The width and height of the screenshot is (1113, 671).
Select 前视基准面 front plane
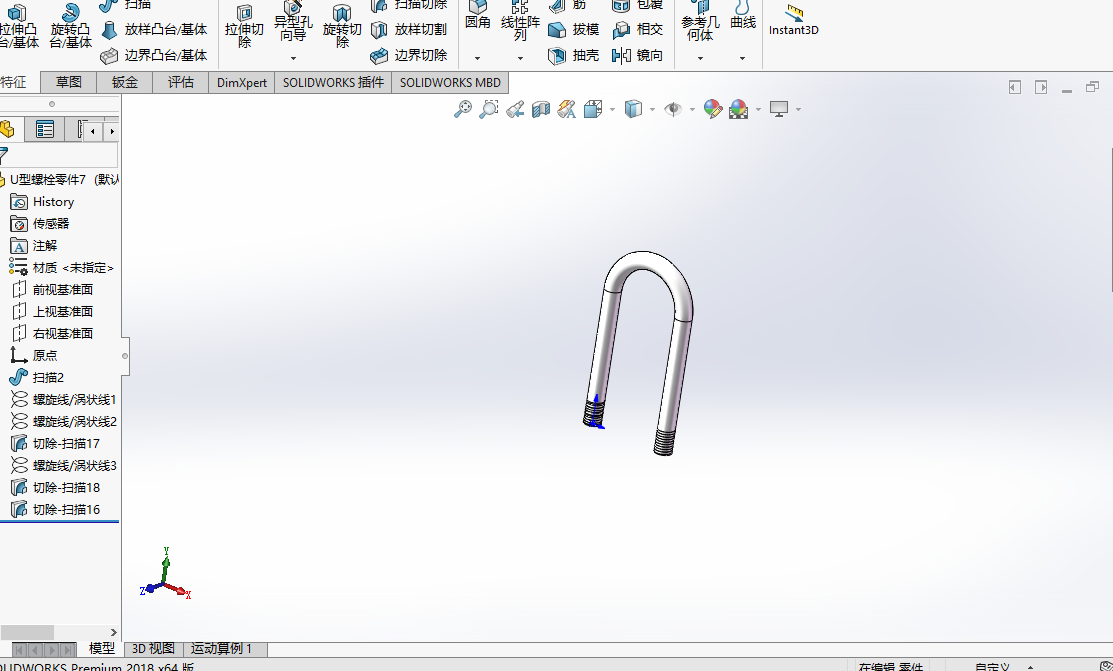[52, 290]
